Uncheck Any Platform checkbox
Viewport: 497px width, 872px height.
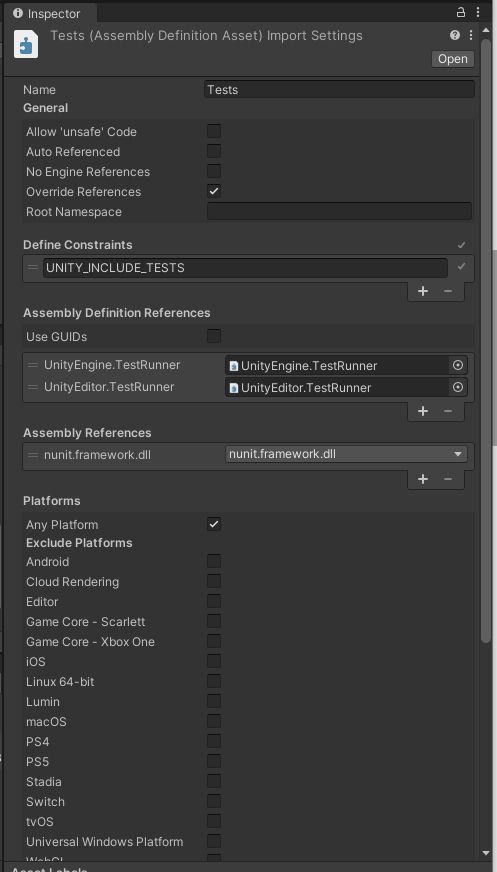(214, 524)
